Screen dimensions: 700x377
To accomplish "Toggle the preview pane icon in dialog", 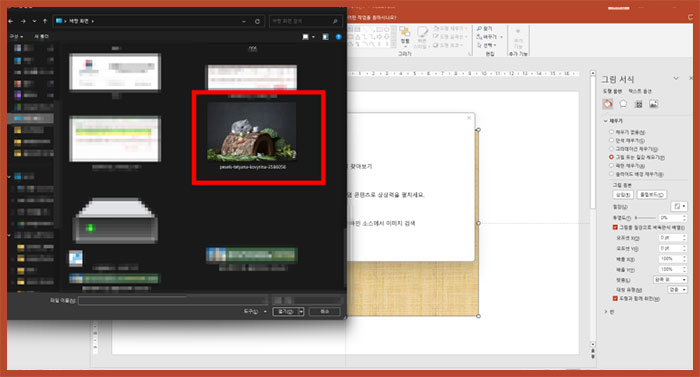I will [x=325, y=37].
